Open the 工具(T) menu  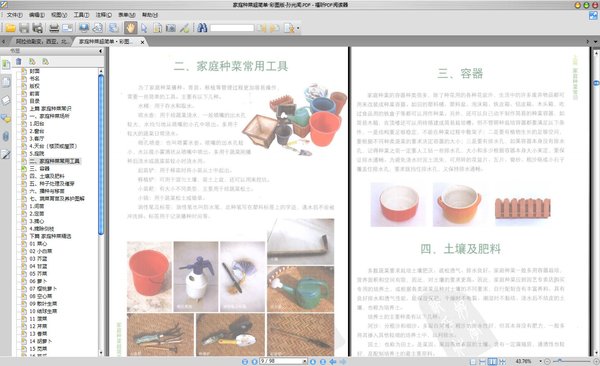click(x=82, y=15)
